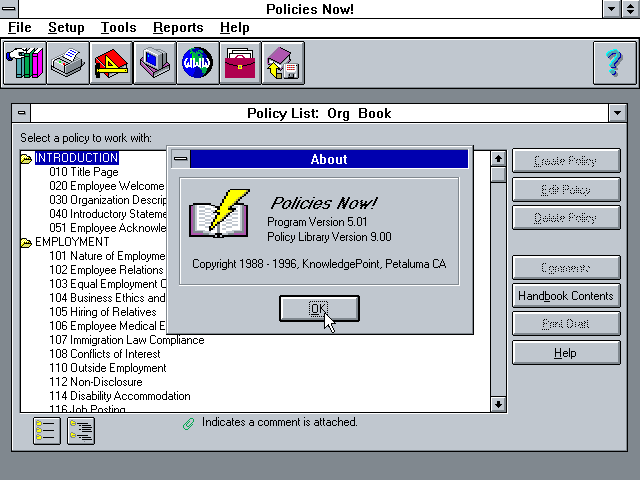640x480 pixels.
Task: Open the Tools menu
Action: point(118,27)
